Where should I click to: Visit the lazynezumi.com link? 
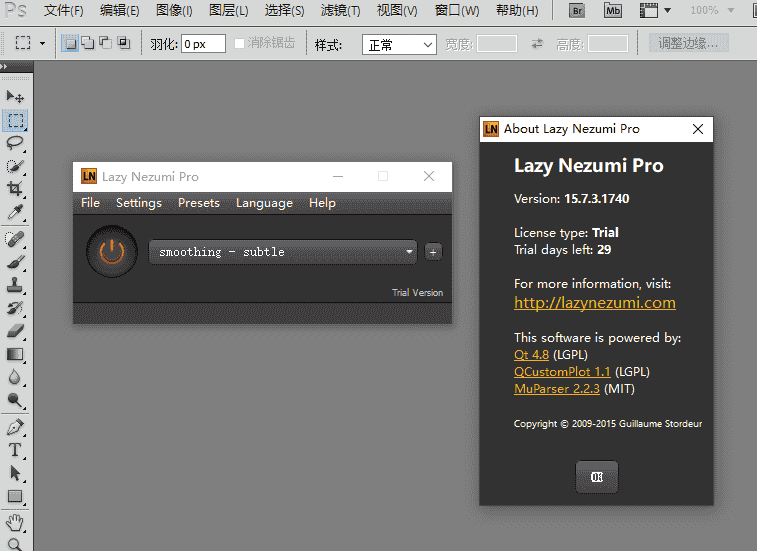[x=594, y=303]
